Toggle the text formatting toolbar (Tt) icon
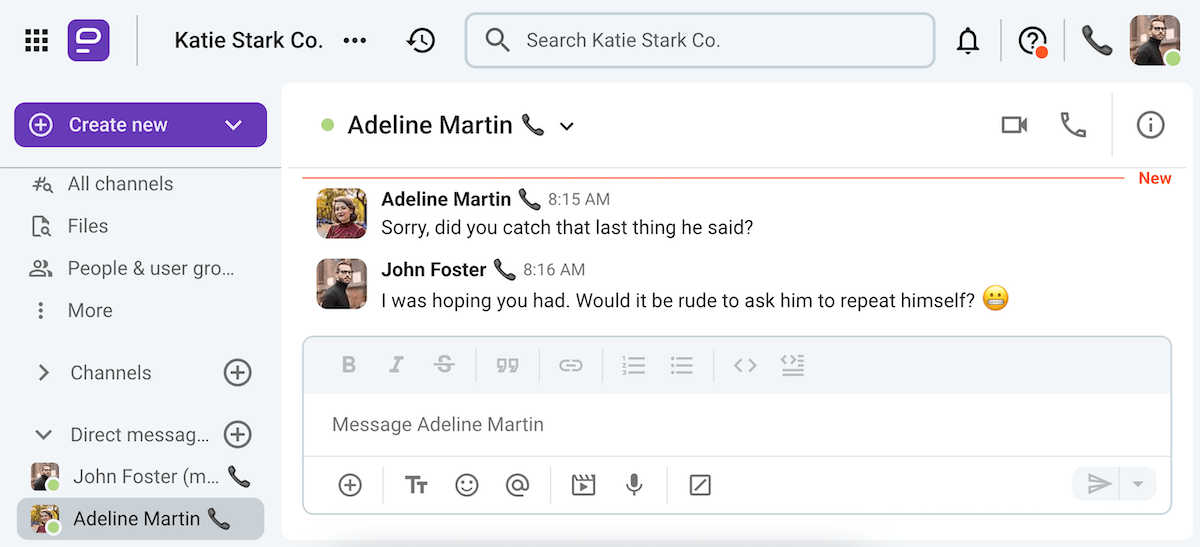1200x547 pixels. (416, 485)
